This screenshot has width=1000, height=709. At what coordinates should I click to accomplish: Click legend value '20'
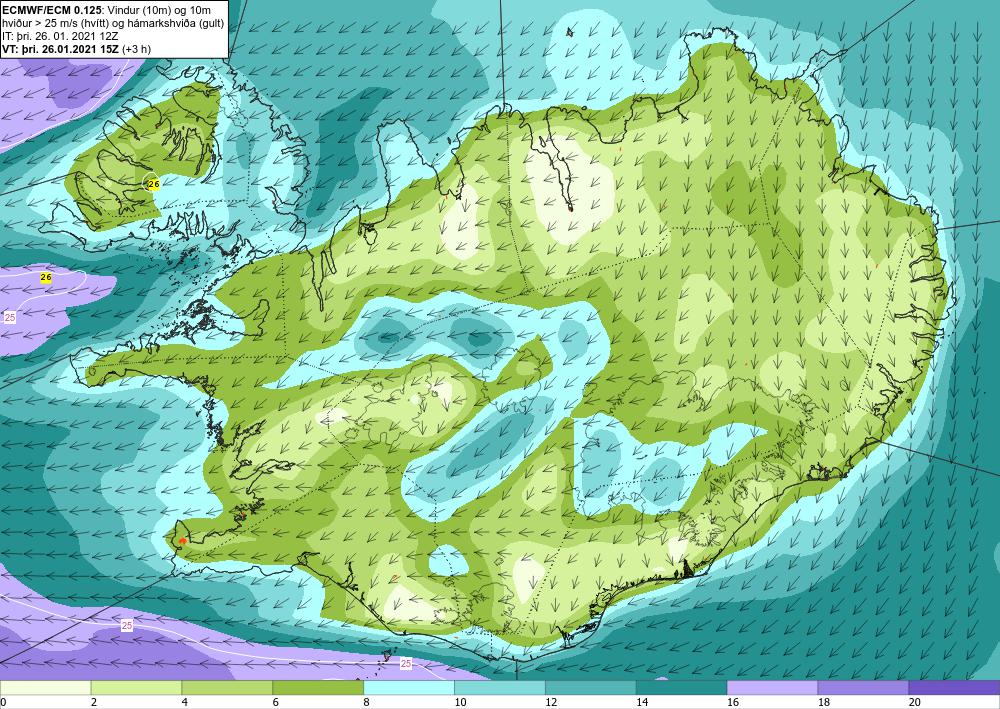point(915,703)
